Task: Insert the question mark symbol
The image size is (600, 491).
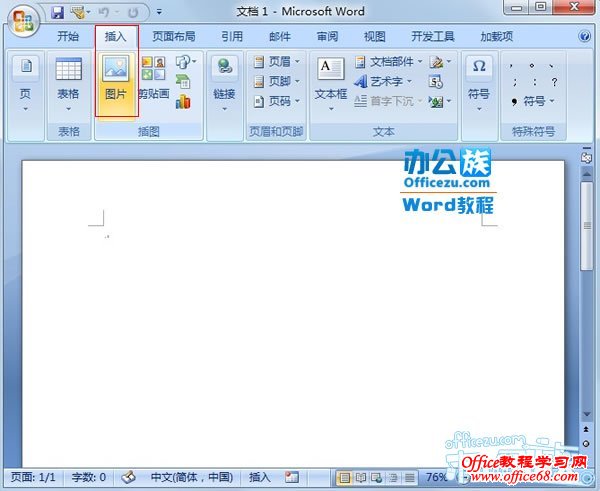Action: [x=554, y=82]
